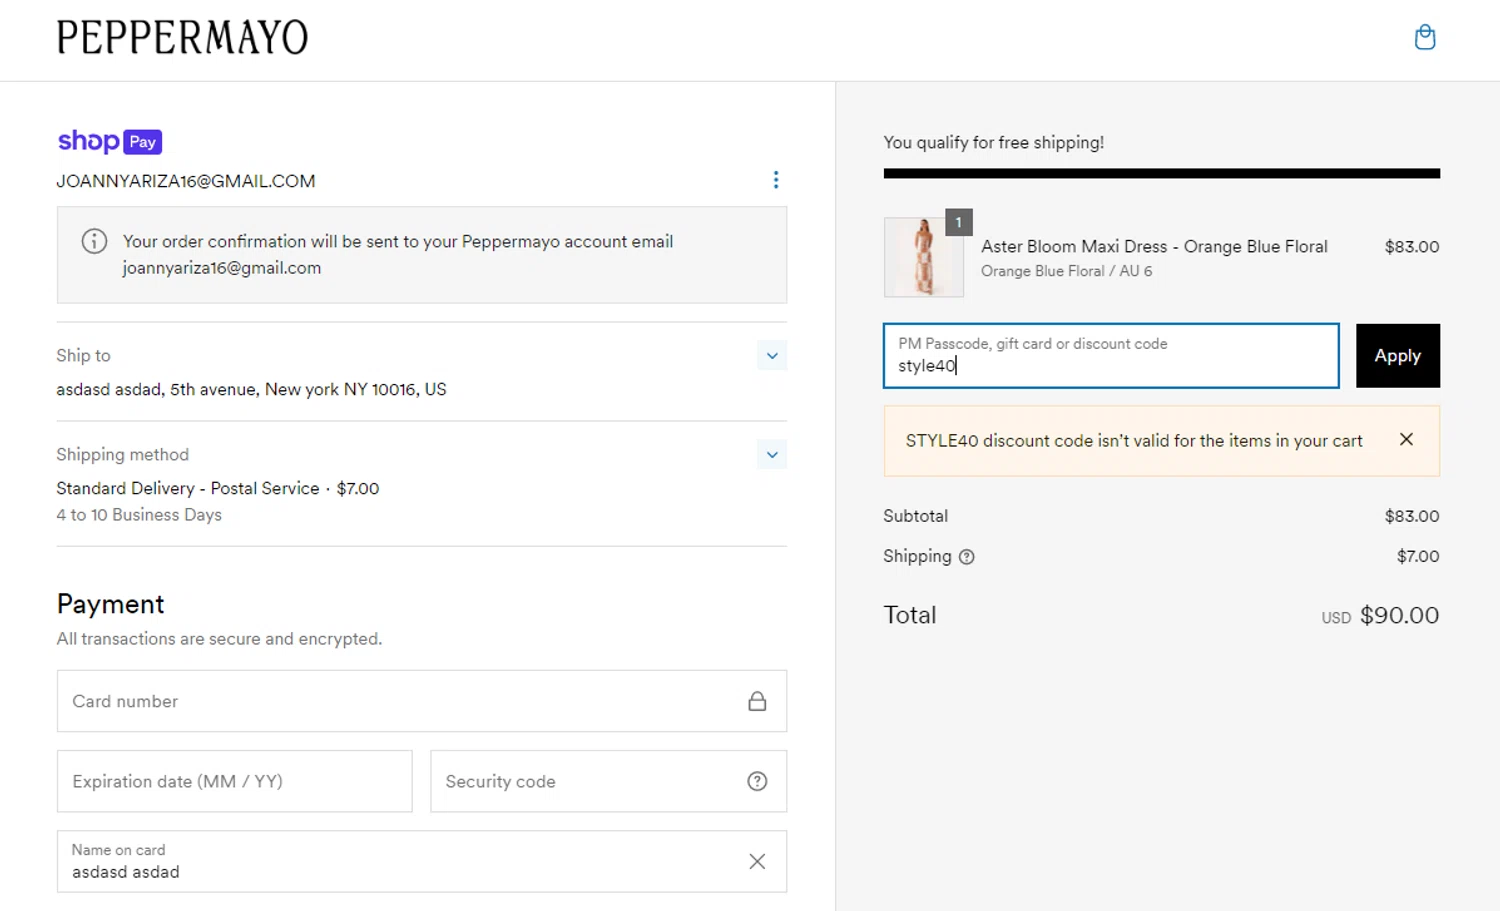Click the Shipping $7.00 value in summary
Viewport: 1500px width, 911px height.
tap(1418, 556)
